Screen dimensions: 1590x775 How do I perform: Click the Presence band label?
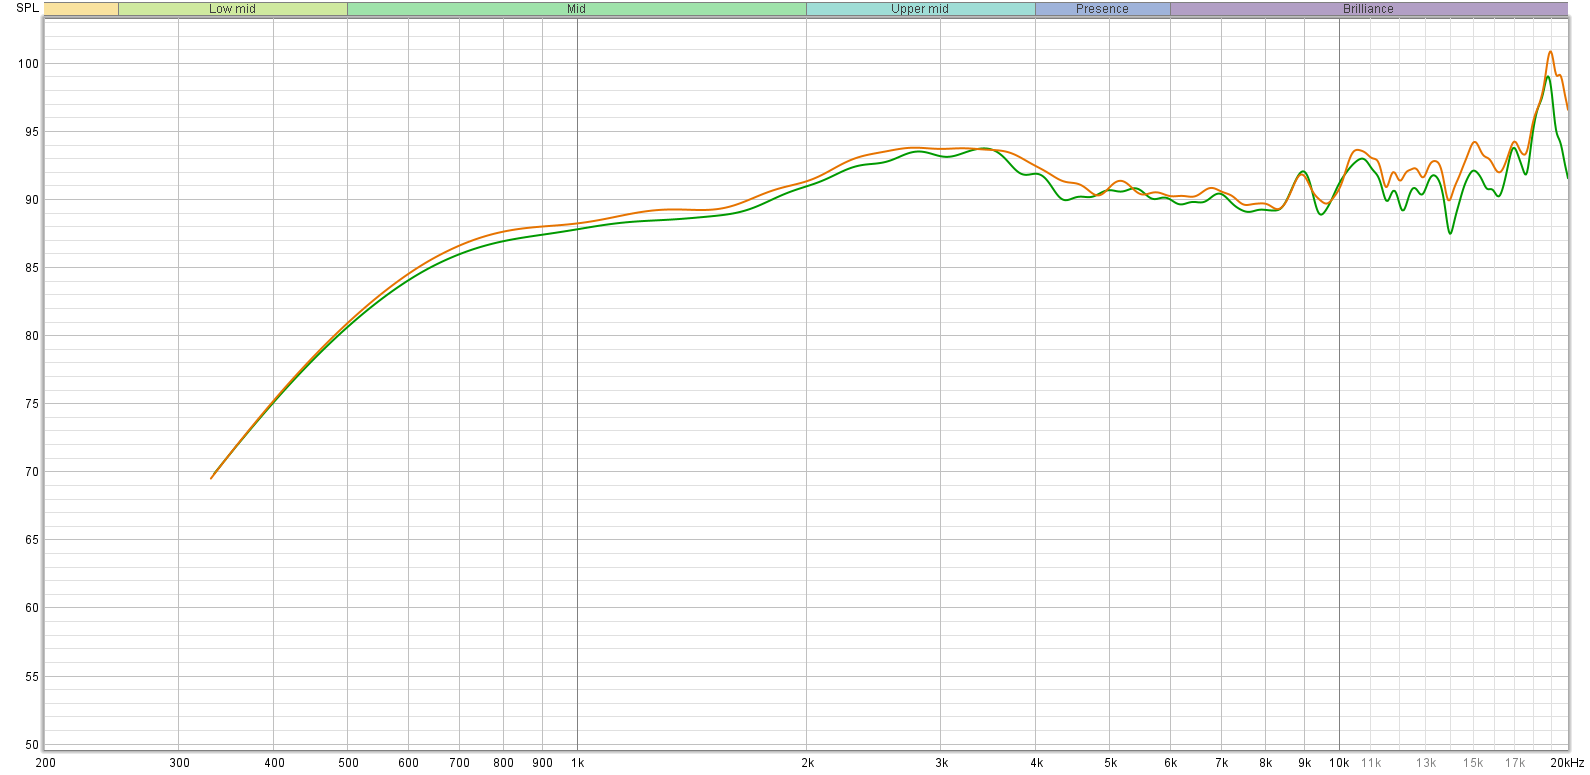pyautogui.click(x=1102, y=9)
